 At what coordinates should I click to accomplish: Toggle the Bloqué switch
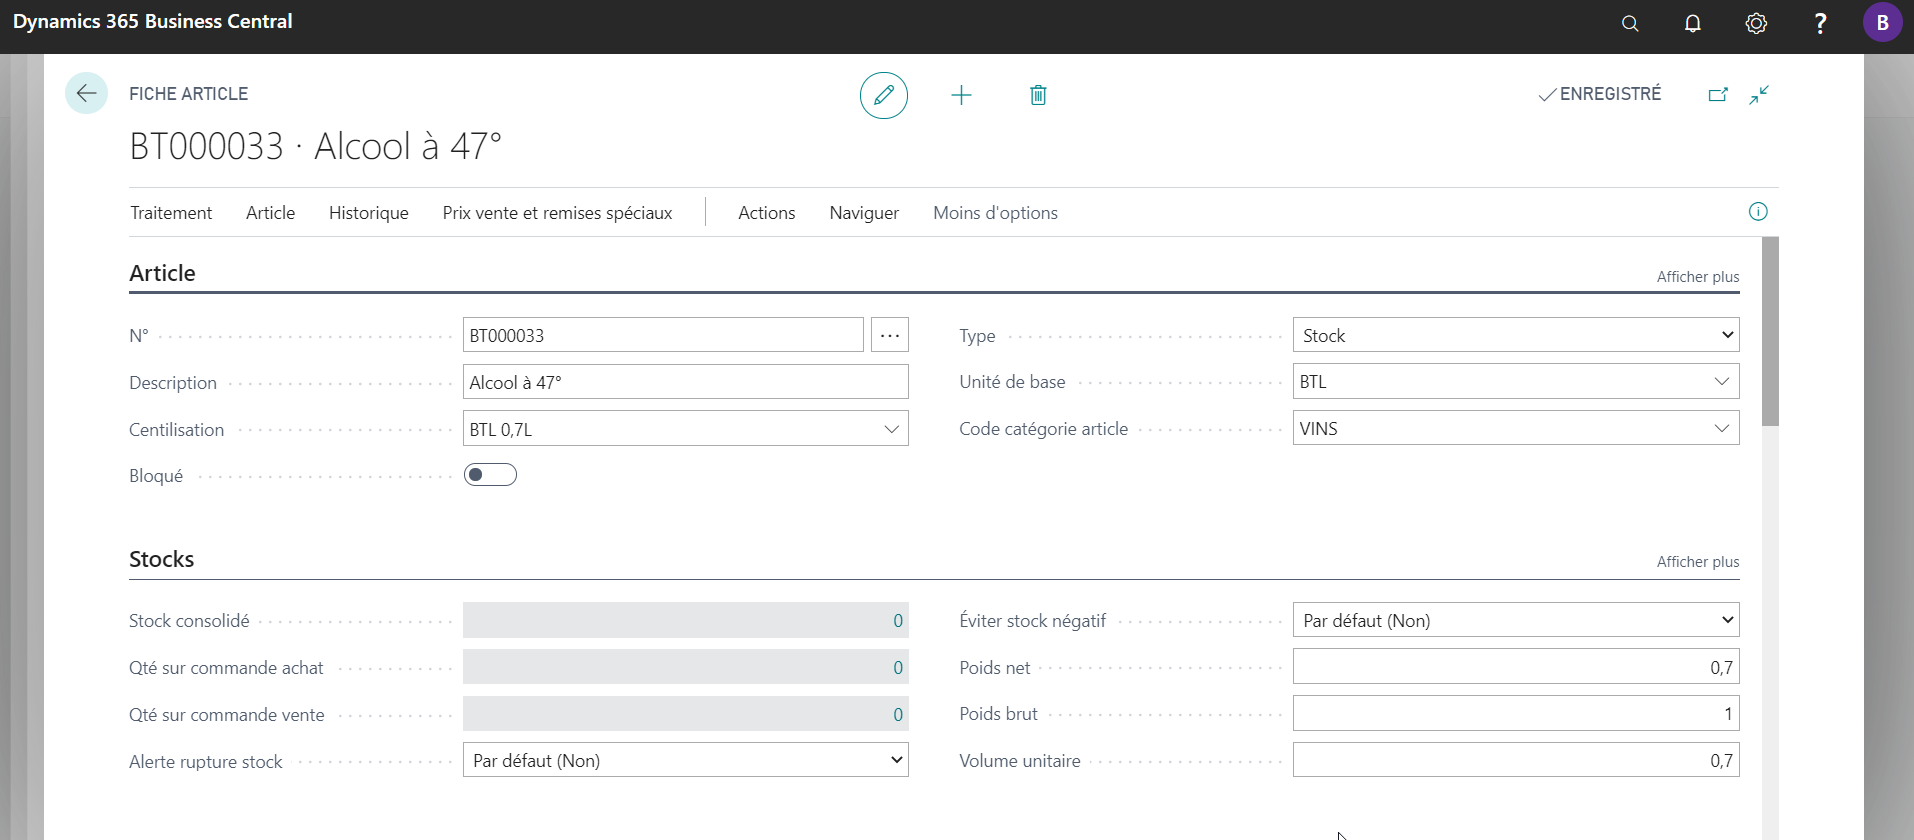(490, 475)
